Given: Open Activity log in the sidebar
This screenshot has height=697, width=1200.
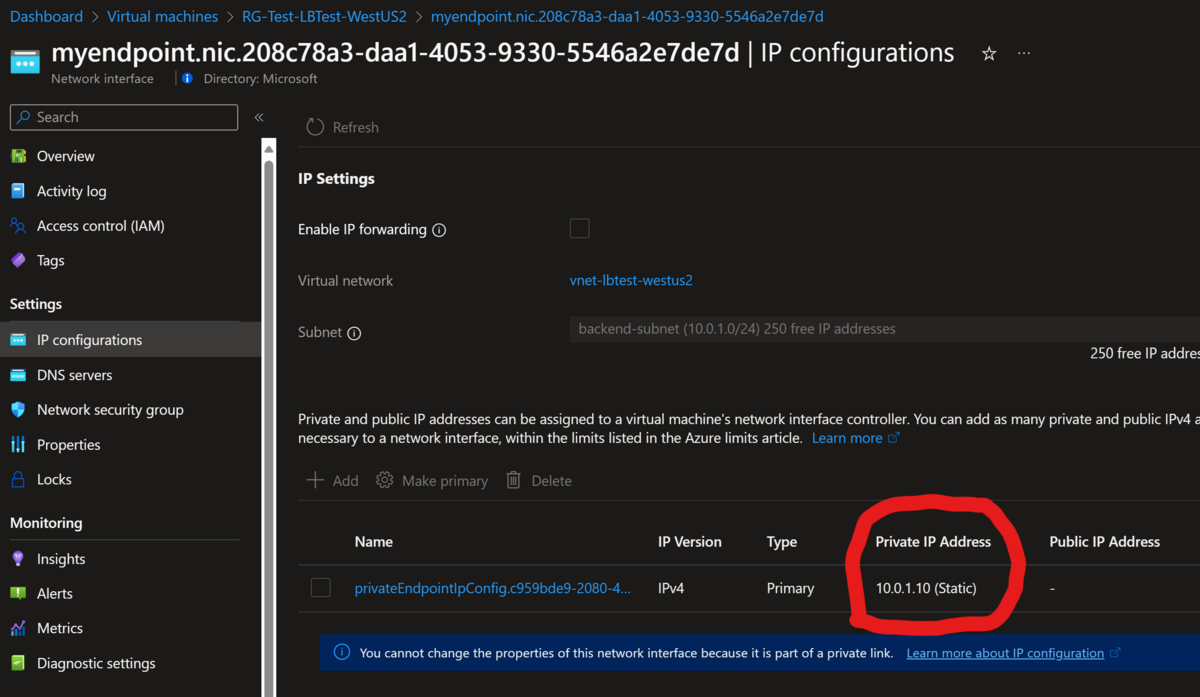Looking at the screenshot, I should coord(72,191).
